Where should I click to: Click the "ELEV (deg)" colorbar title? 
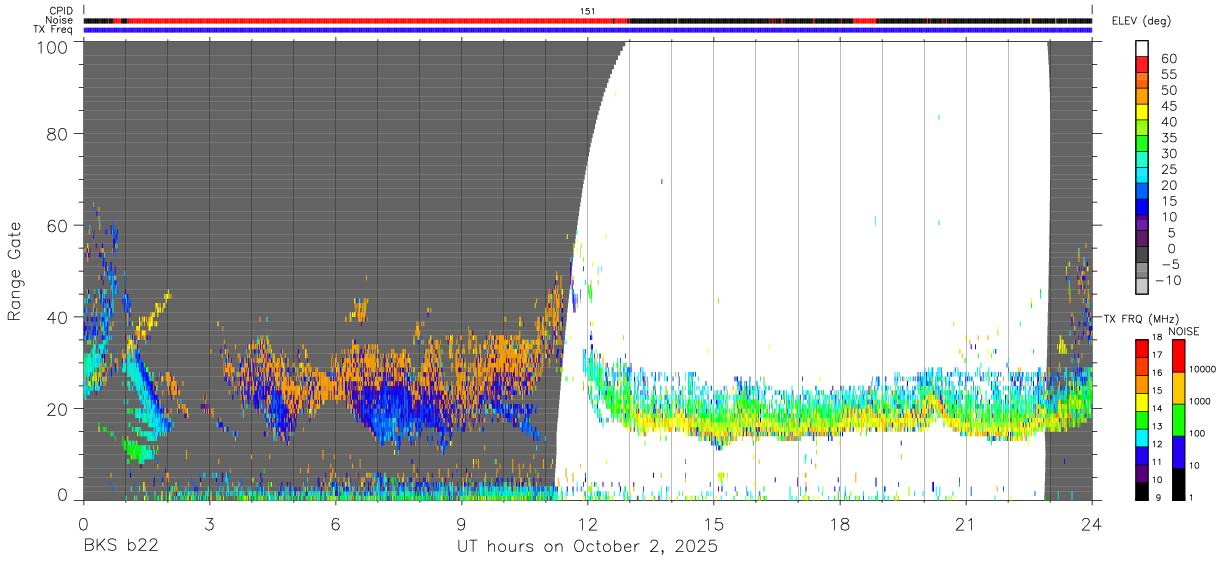(1141, 21)
